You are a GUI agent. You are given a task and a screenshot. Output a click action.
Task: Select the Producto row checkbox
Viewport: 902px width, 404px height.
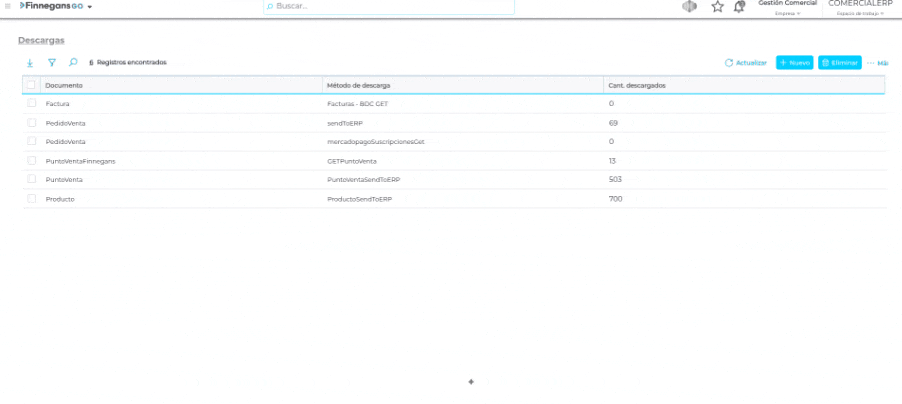pos(31,198)
